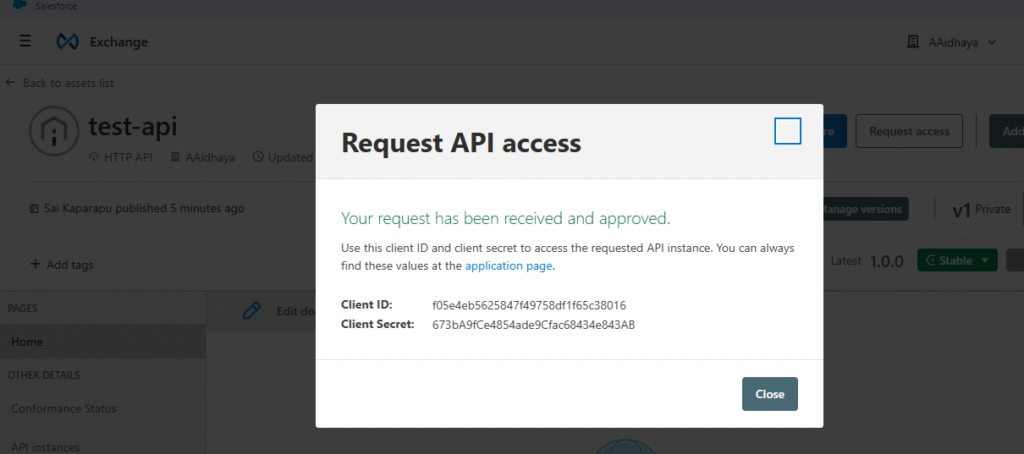Click the back arrow to assets list

(10, 83)
